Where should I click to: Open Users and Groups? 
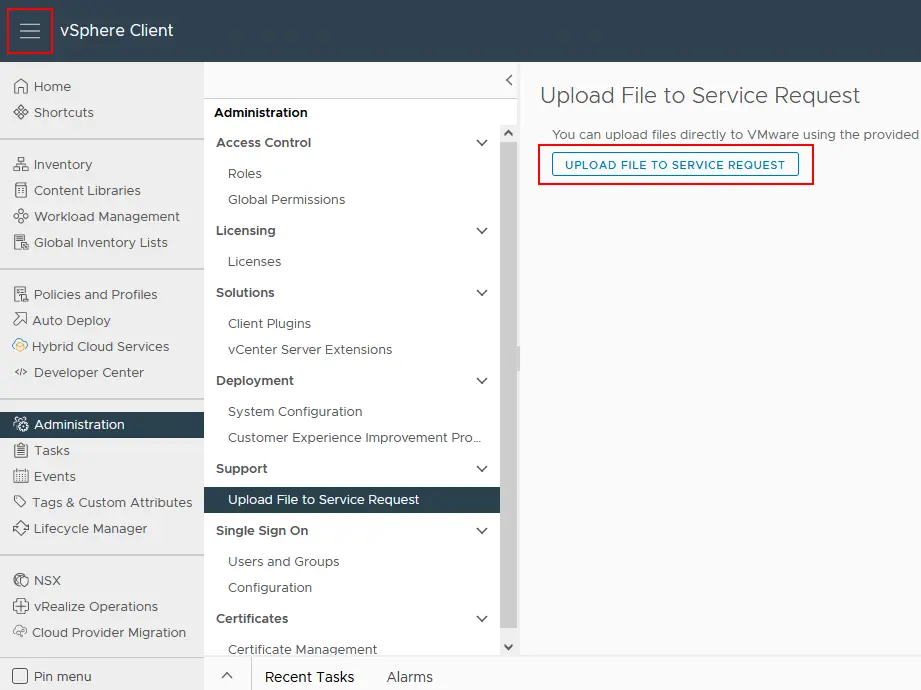coord(284,561)
